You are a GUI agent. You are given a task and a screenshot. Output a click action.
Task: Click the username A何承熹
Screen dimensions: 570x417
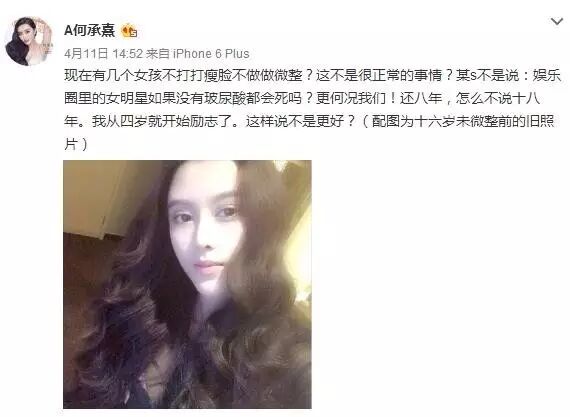89,30
